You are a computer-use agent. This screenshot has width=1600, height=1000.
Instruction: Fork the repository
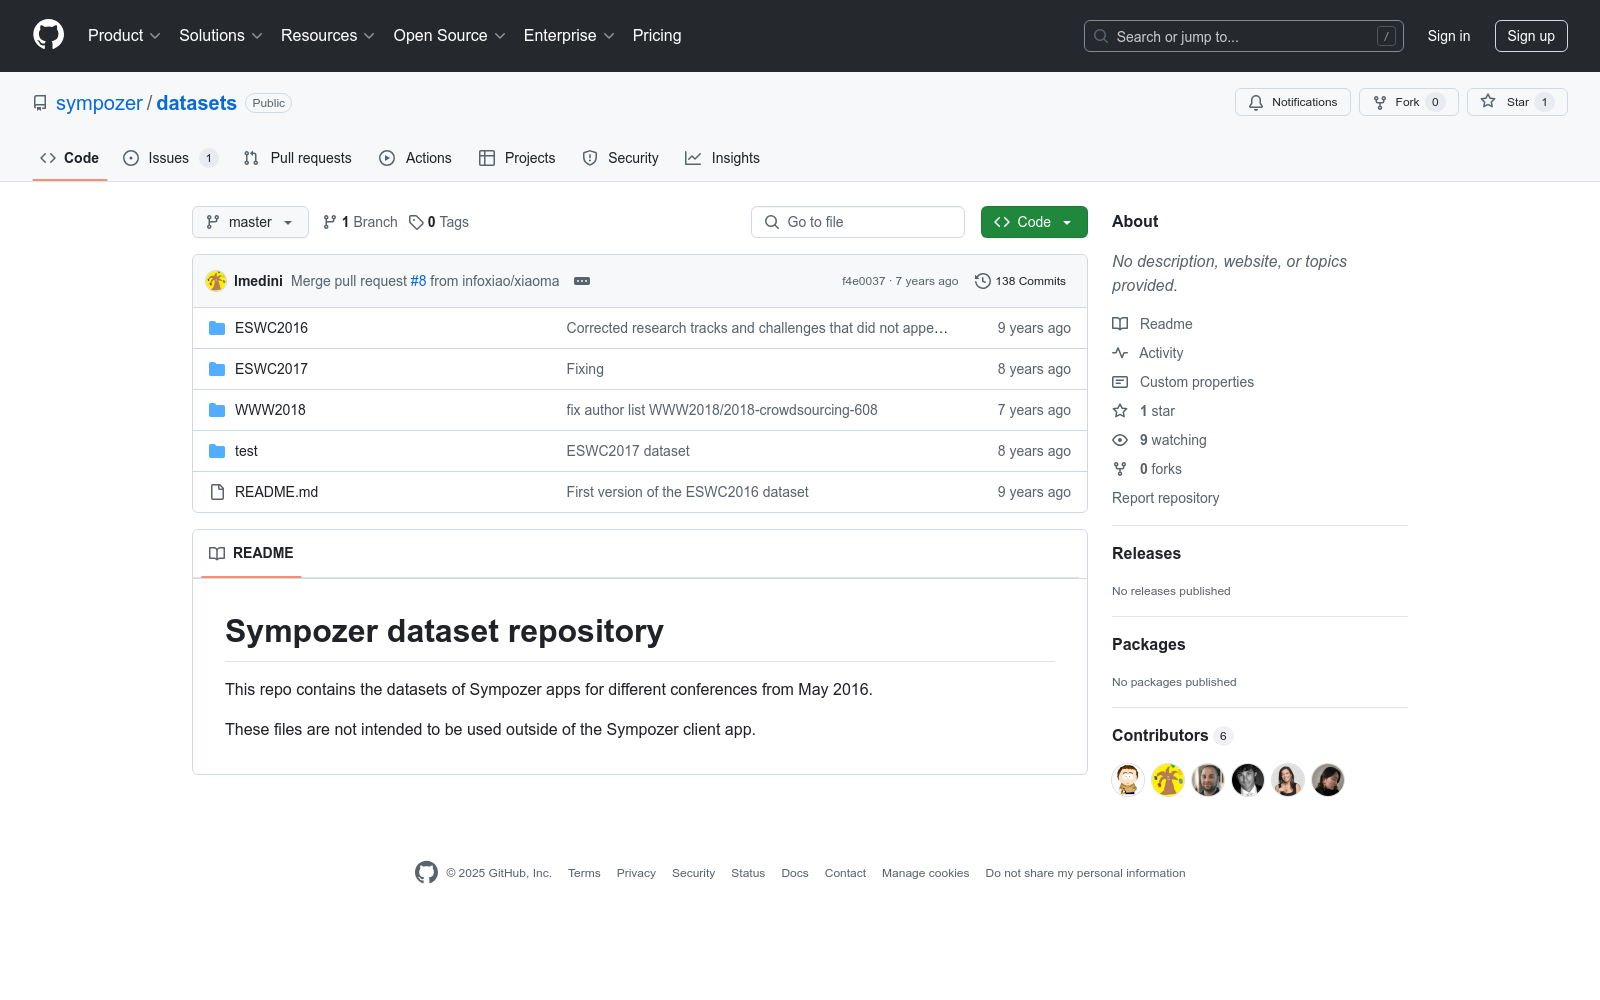1409,102
